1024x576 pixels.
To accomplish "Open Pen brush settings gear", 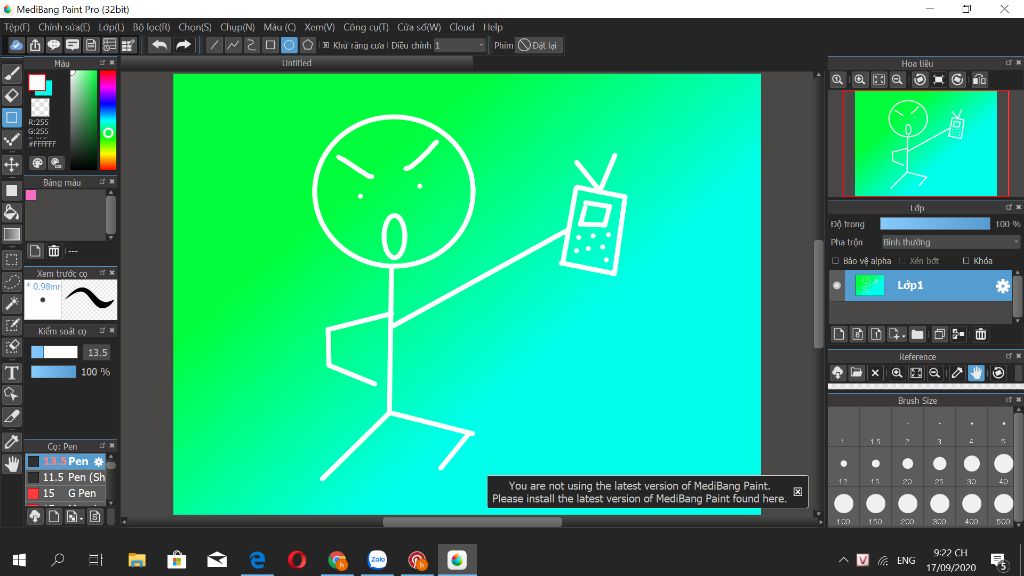I will (x=99, y=462).
